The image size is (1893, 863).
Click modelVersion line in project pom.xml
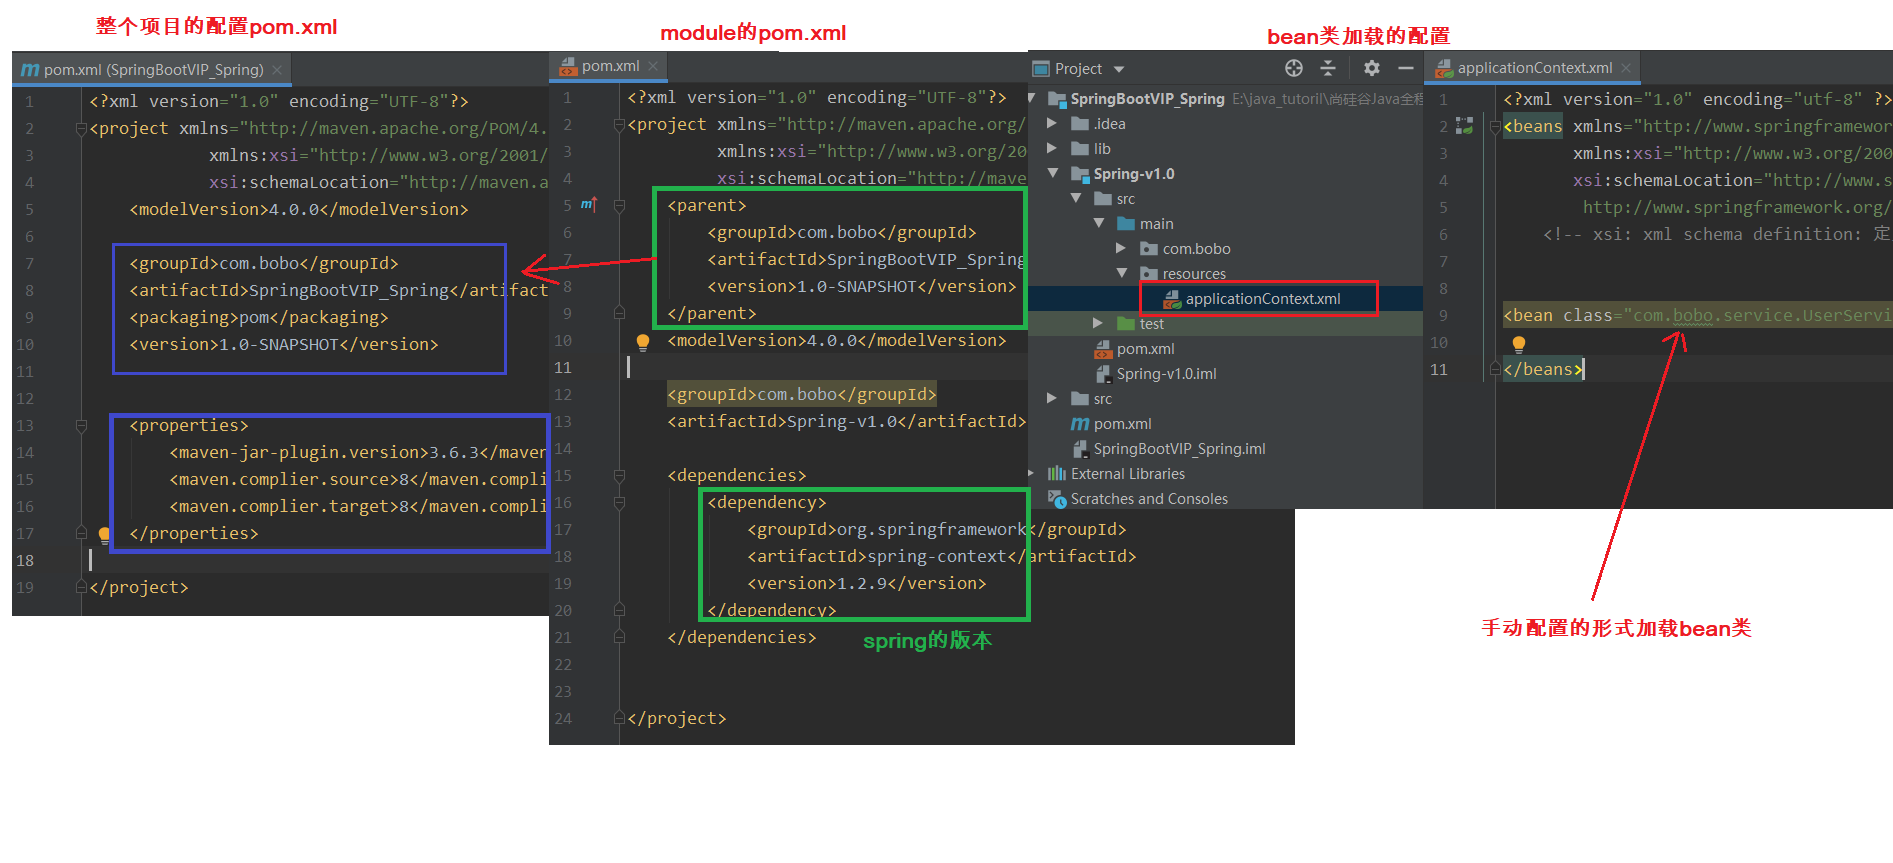(x=299, y=209)
